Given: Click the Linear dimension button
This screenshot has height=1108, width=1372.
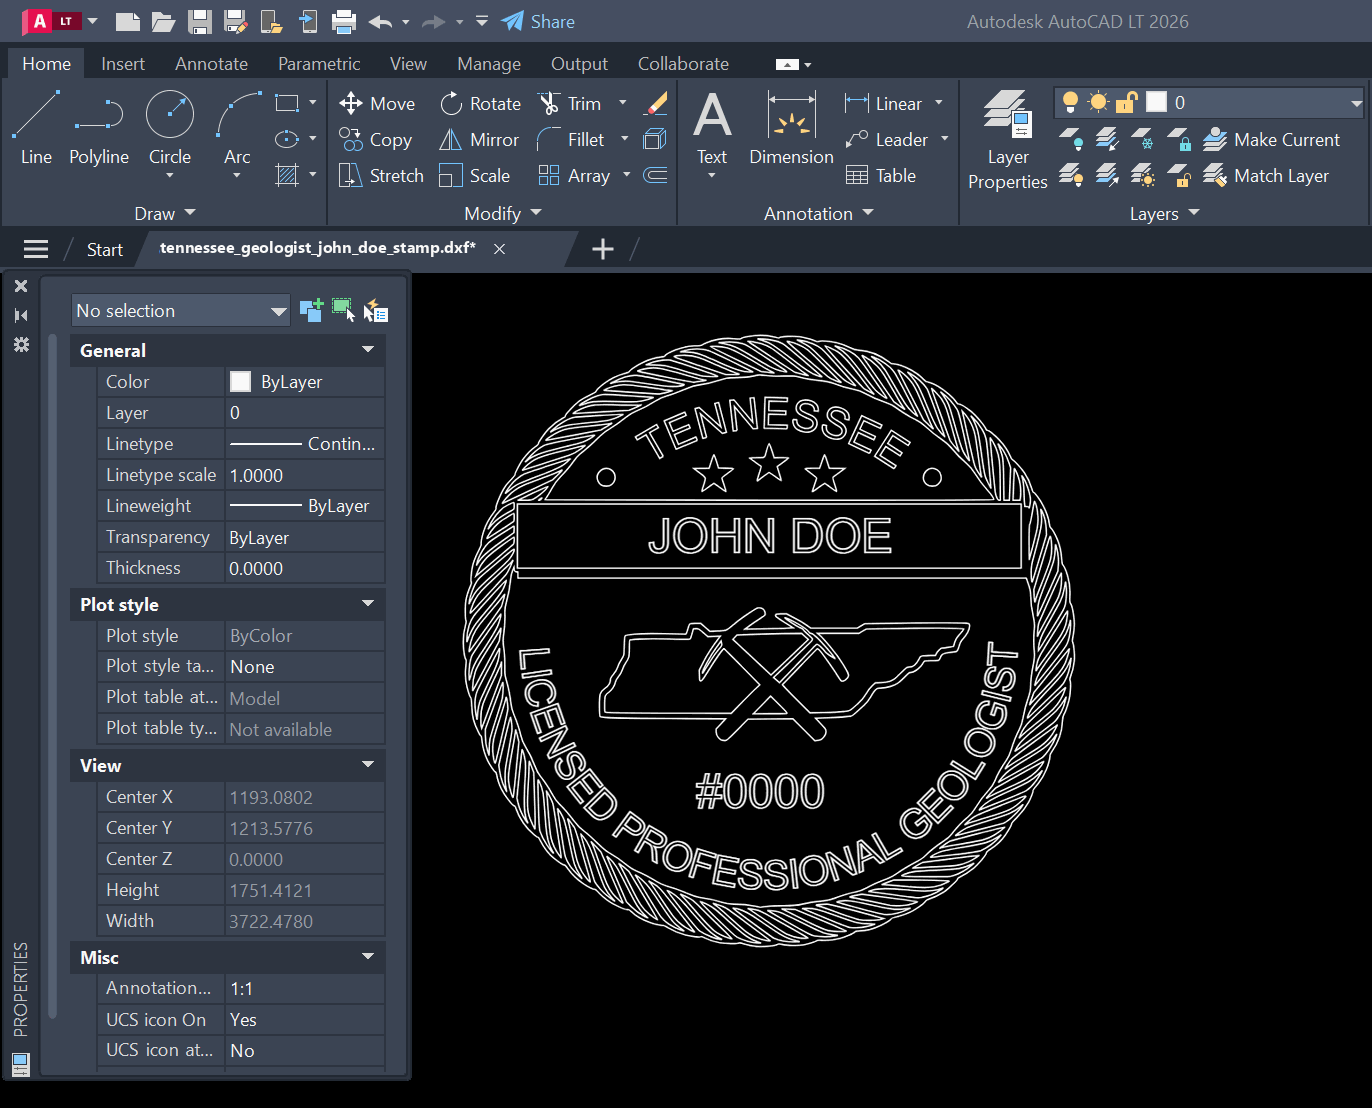Looking at the screenshot, I should pos(884,103).
